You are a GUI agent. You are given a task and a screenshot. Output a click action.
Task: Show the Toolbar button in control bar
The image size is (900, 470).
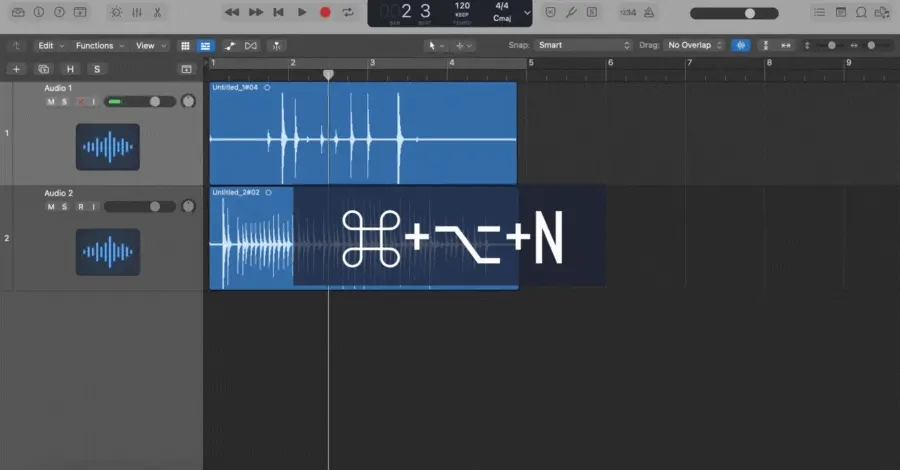click(x=80, y=12)
